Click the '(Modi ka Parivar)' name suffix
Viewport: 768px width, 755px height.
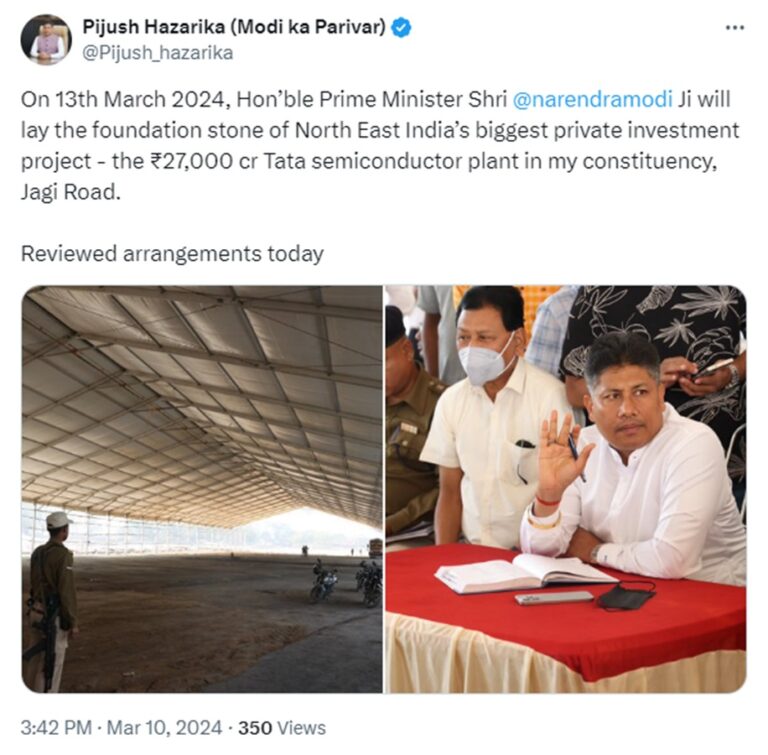(308, 27)
